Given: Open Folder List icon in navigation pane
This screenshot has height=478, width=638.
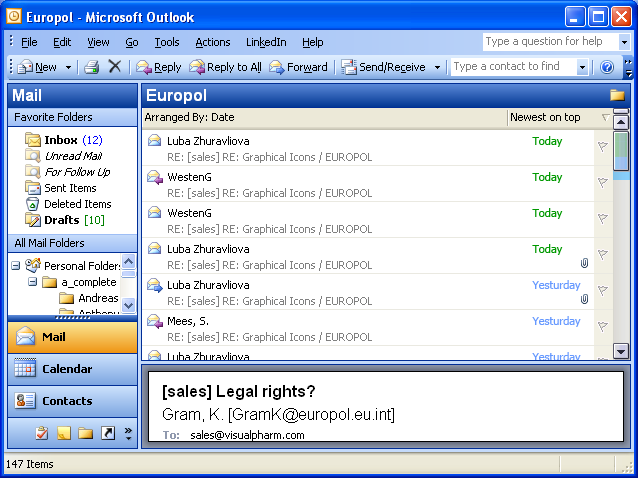Looking at the screenshot, I should 85,433.
